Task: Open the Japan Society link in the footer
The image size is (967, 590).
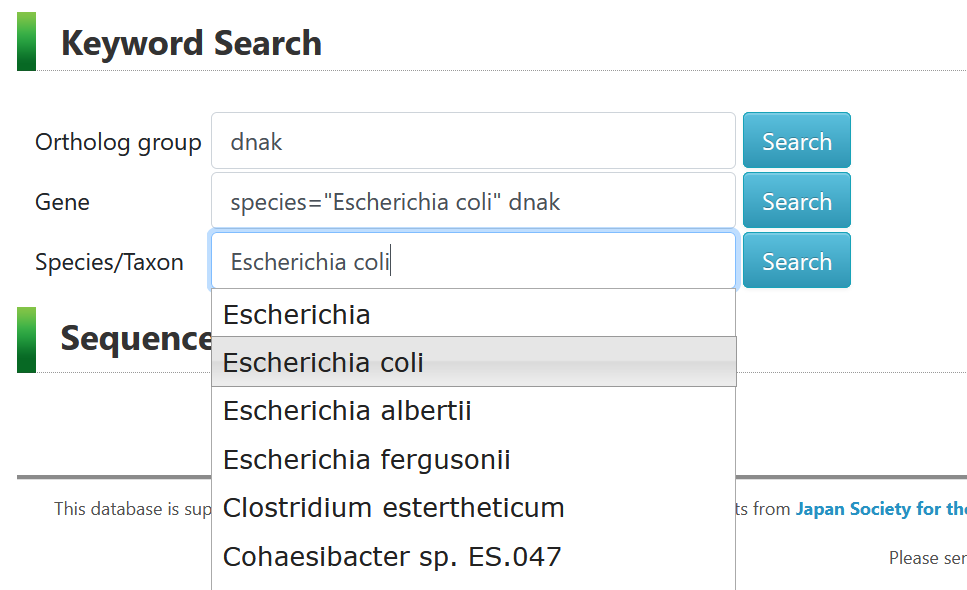Action: tap(880, 509)
